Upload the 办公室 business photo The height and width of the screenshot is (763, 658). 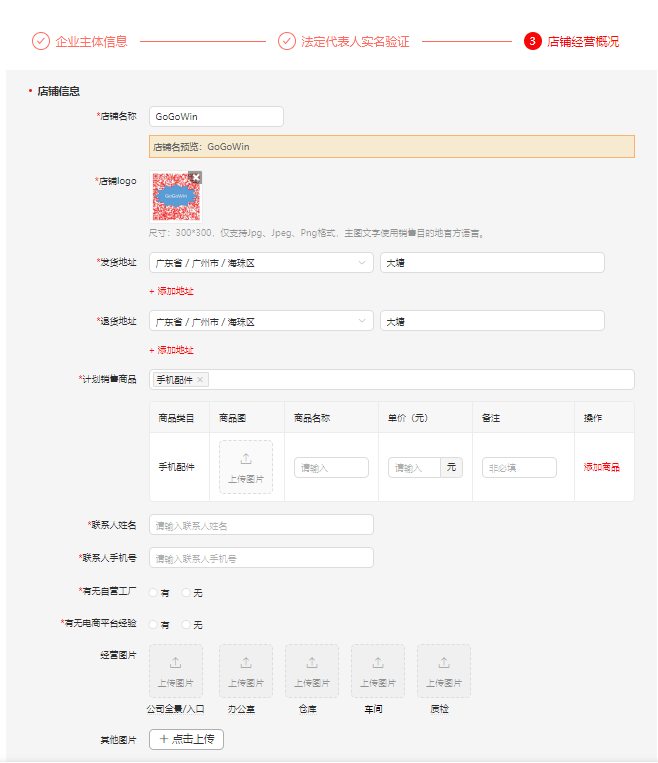[x=246, y=671]
